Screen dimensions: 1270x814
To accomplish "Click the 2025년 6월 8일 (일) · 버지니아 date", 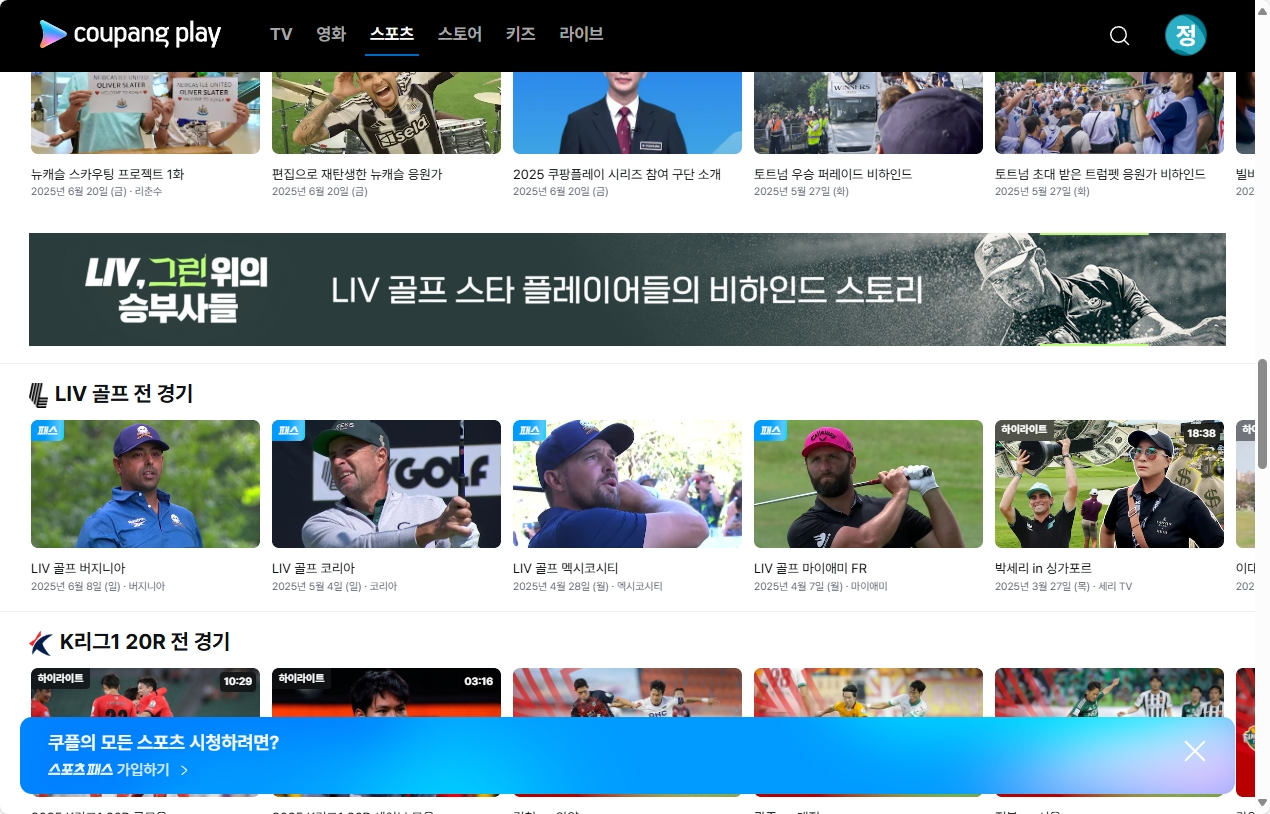I will click(98, 586).
